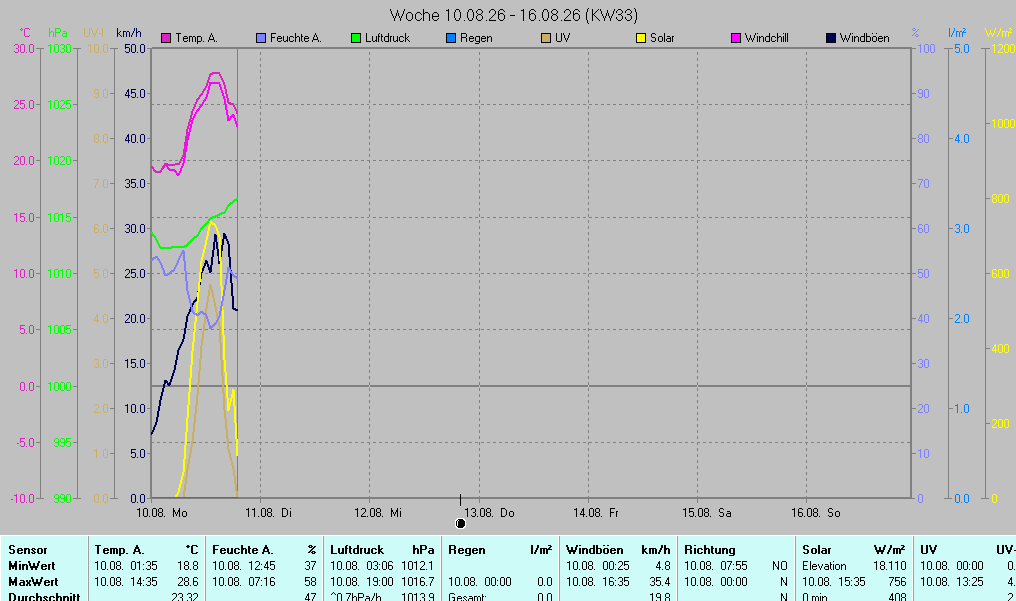This screenshot has width=1016, height=601.
Task: Click the '15.08. Sa' day label
Action: [707, 513]
